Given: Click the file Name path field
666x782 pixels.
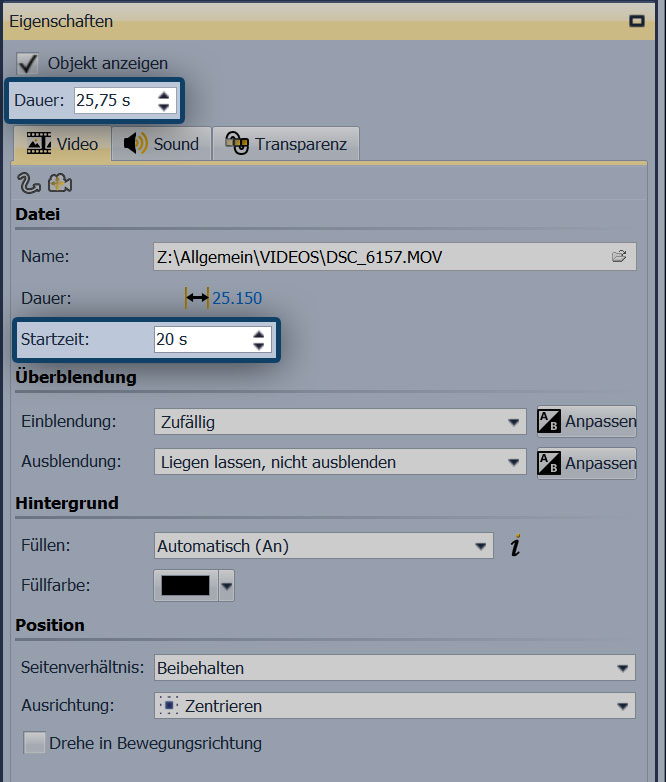Looking at the screenshot, I should pos(395,256).
